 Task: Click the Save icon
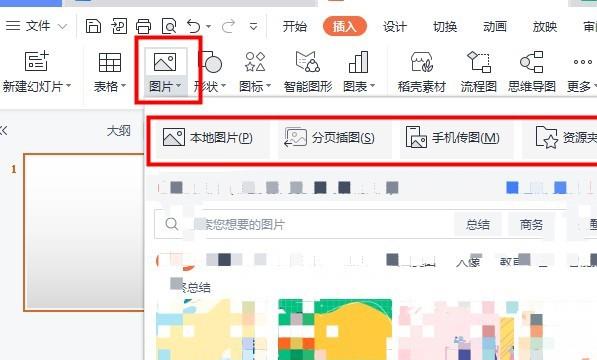coord(93,27)
